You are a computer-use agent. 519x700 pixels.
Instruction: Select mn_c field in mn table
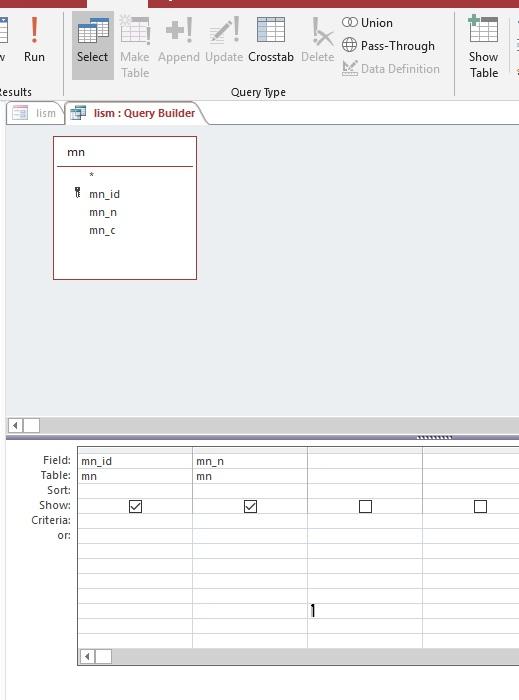[102, 230]
